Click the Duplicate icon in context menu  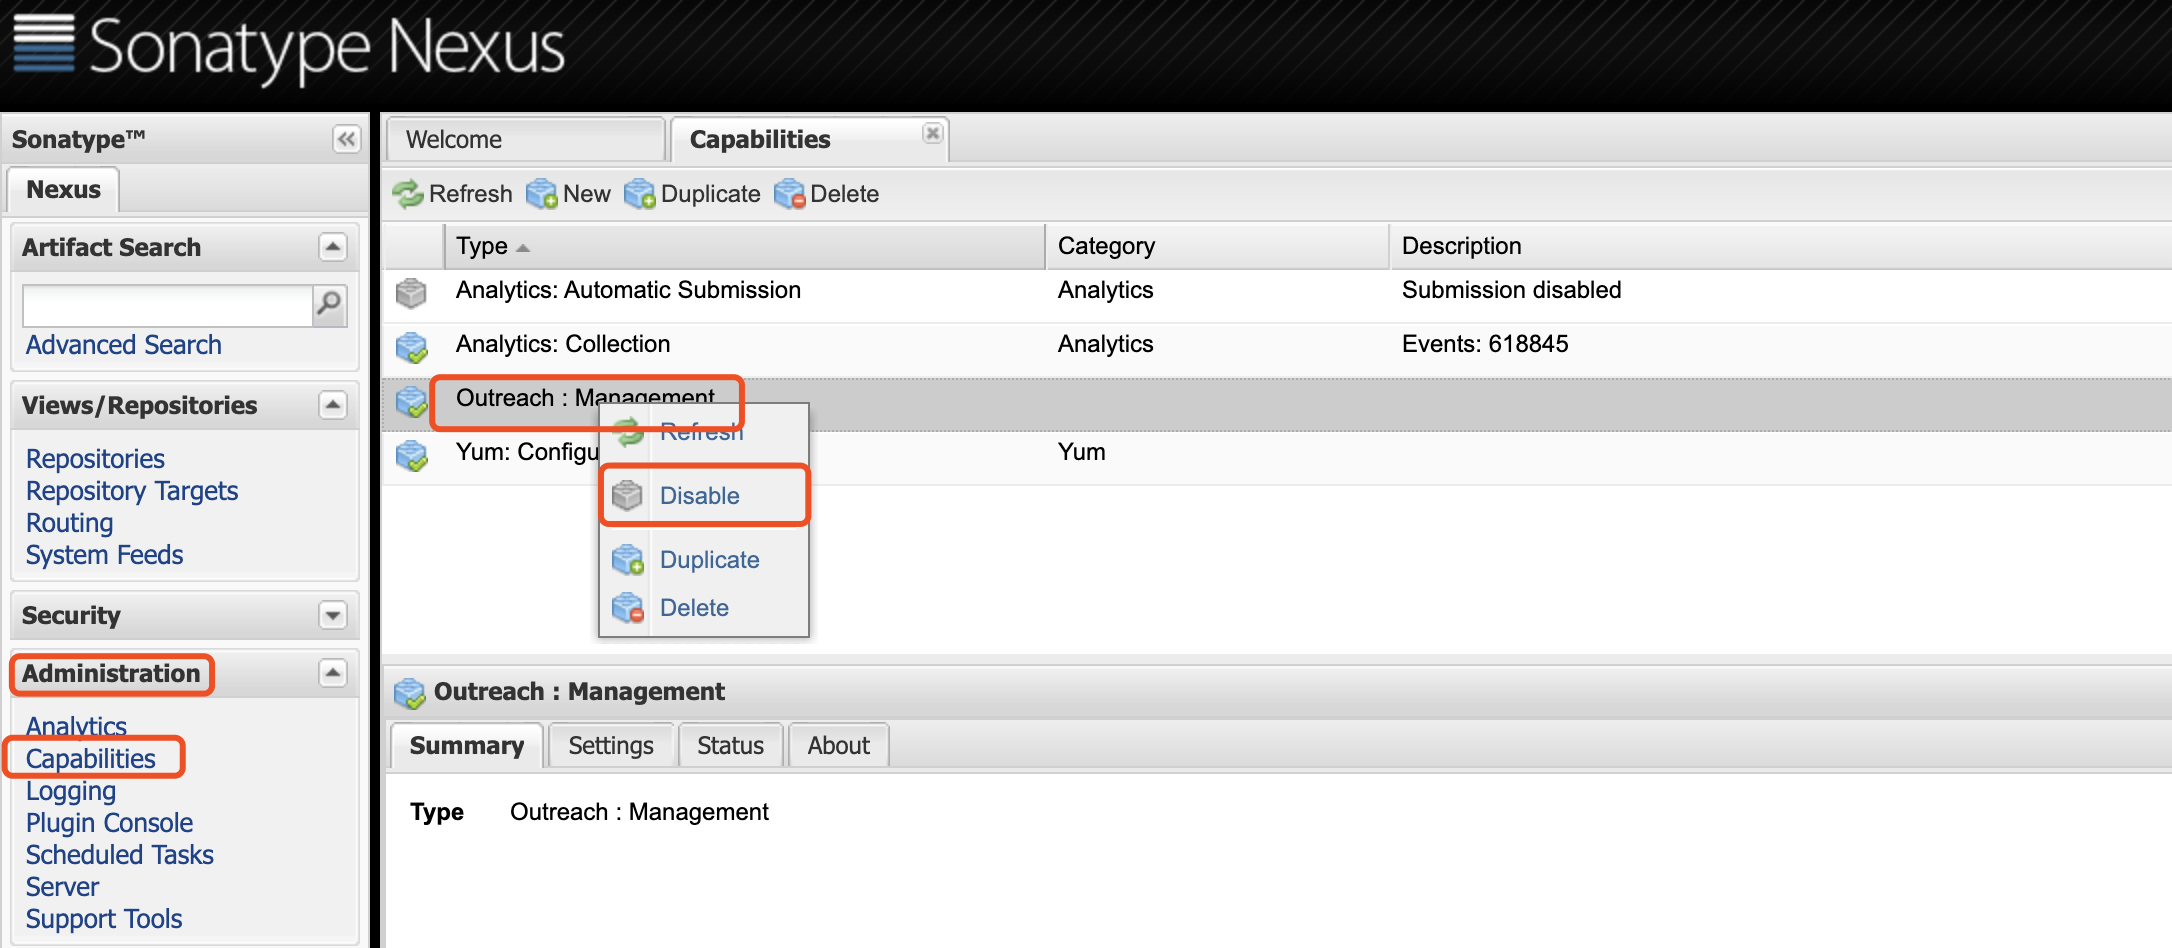click(x=627, y=559)
